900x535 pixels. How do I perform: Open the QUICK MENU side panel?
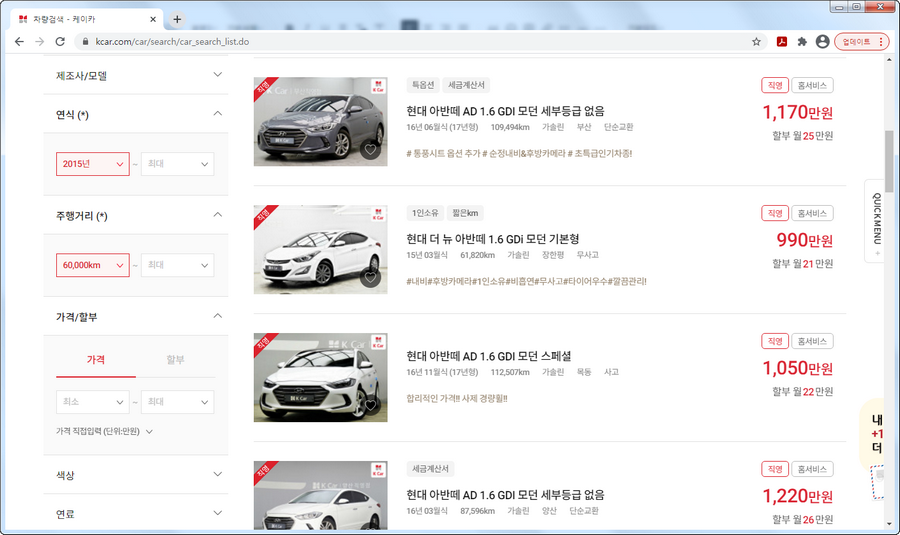coord(875,221)
